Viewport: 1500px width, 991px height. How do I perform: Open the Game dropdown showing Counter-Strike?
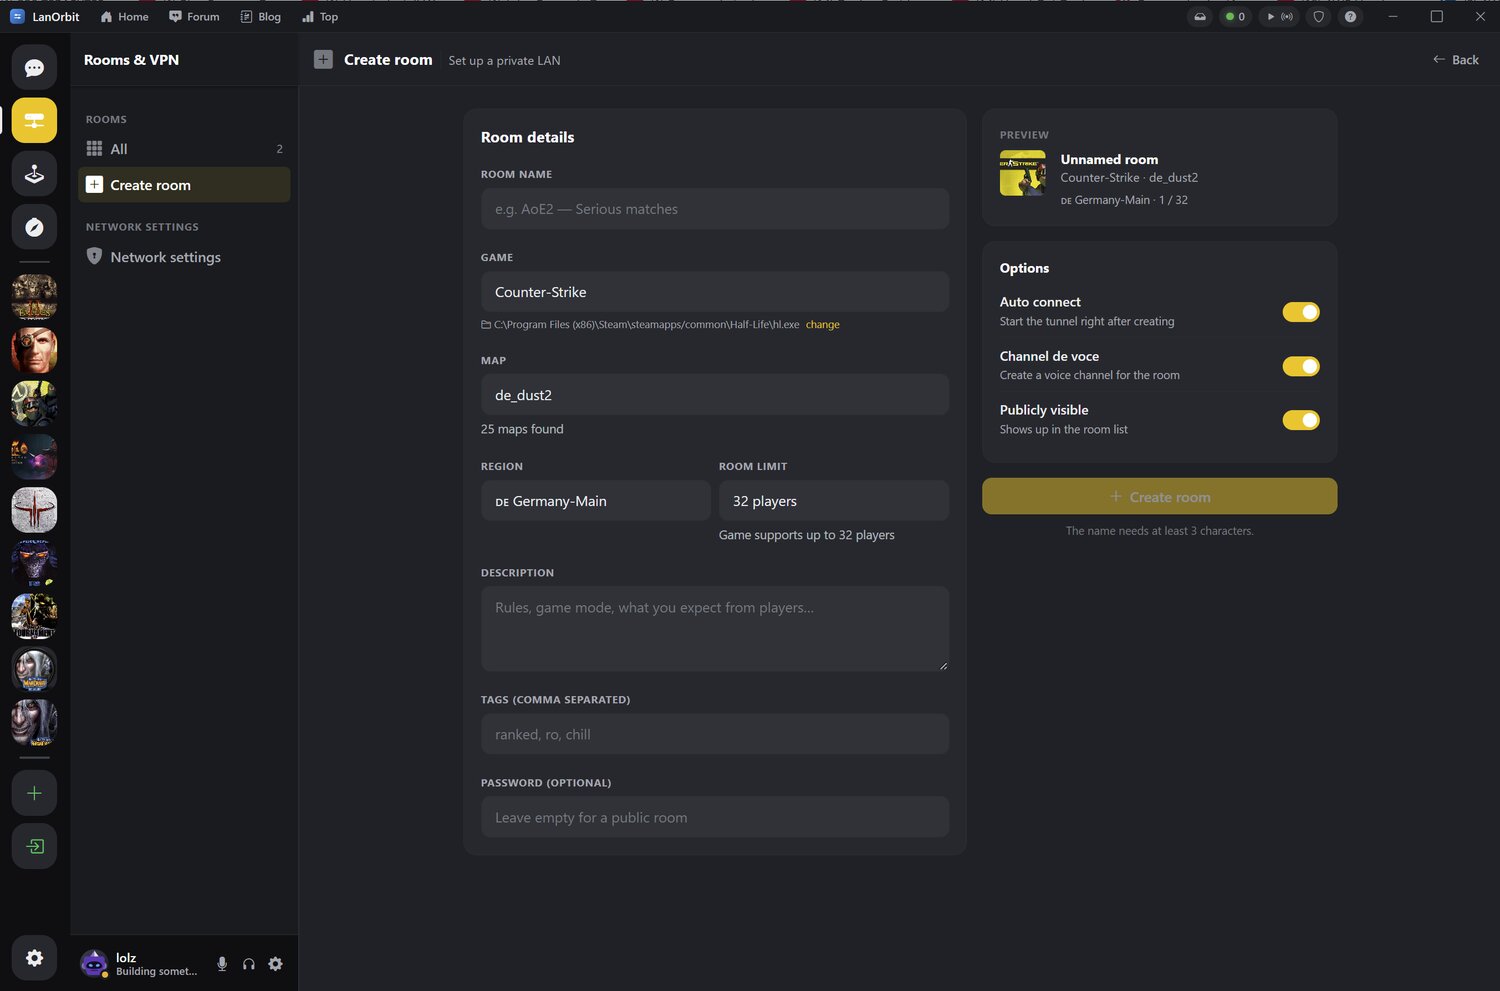715,292
